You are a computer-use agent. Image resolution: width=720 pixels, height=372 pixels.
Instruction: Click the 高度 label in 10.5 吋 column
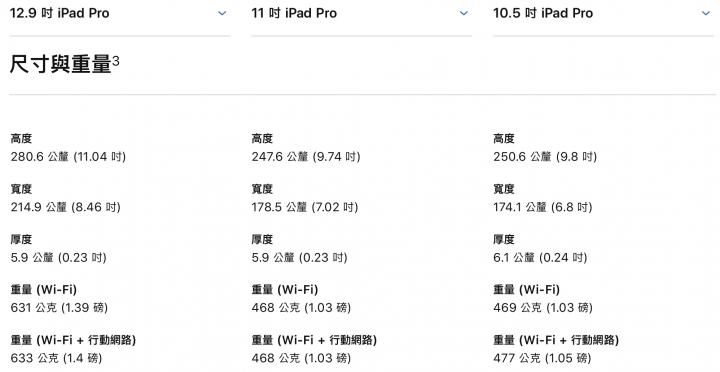[x=504, y=139]
